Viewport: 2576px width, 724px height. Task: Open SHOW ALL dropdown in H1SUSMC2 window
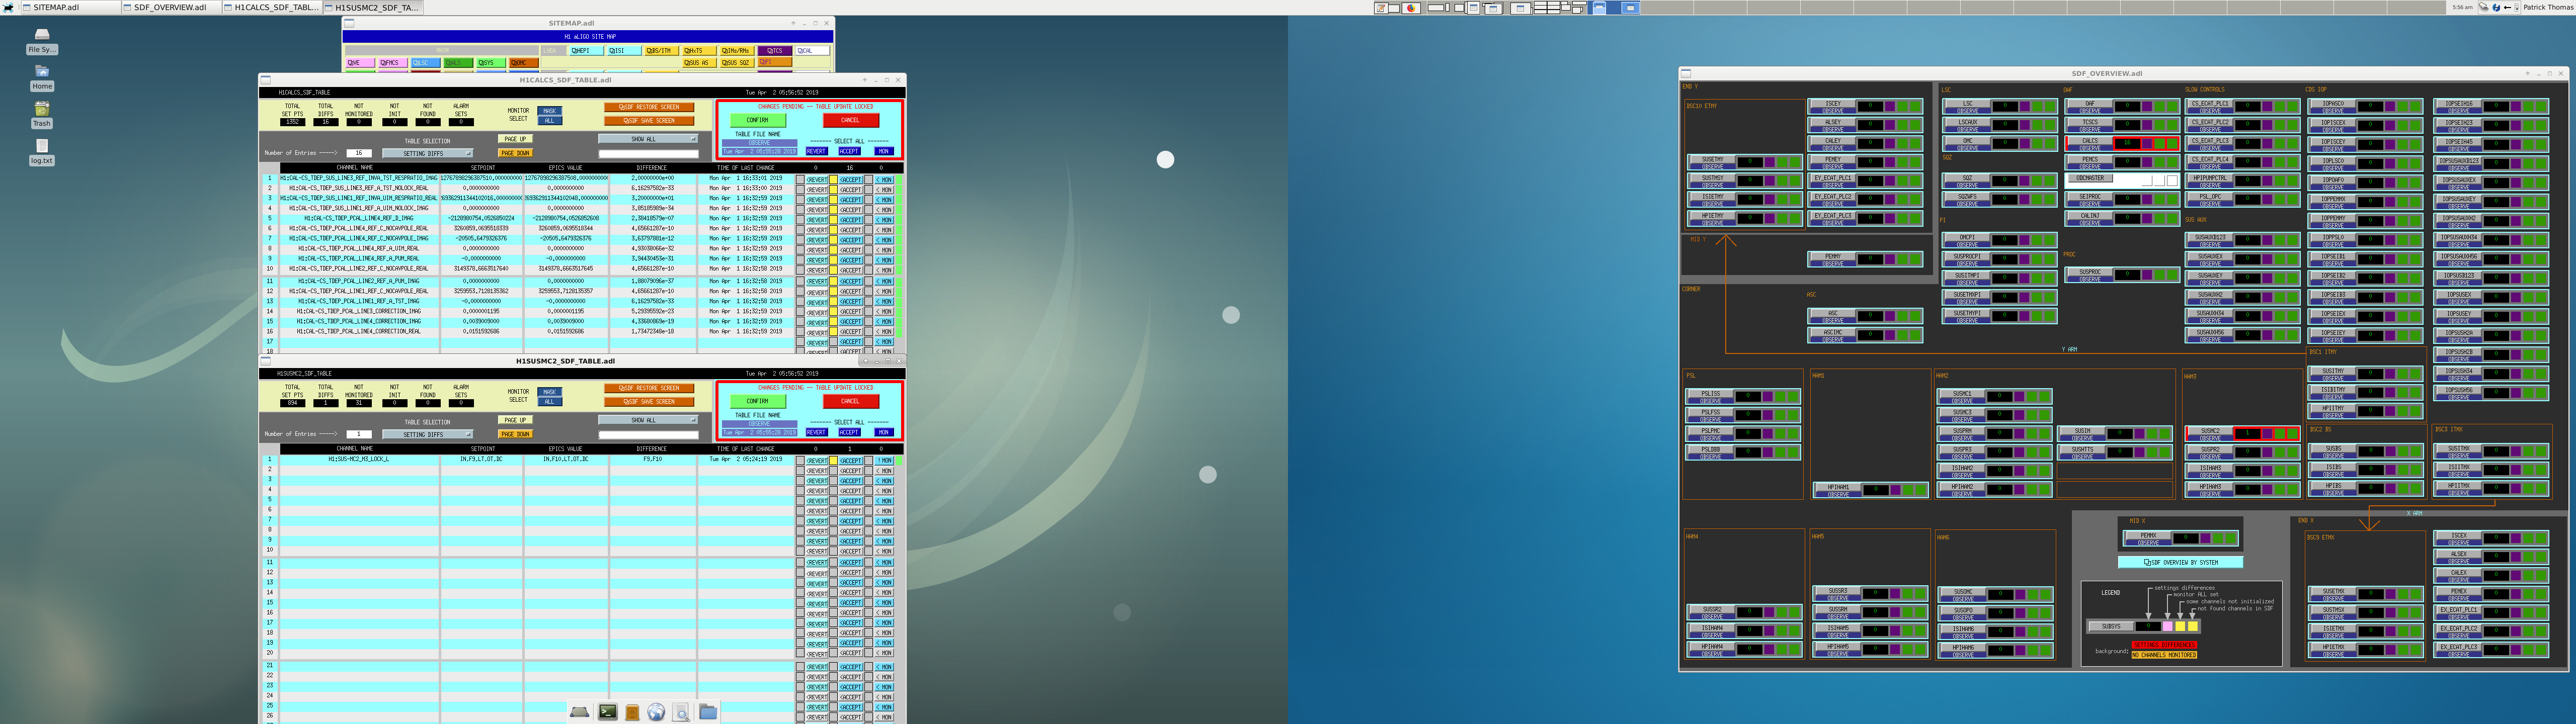(648, 420)
